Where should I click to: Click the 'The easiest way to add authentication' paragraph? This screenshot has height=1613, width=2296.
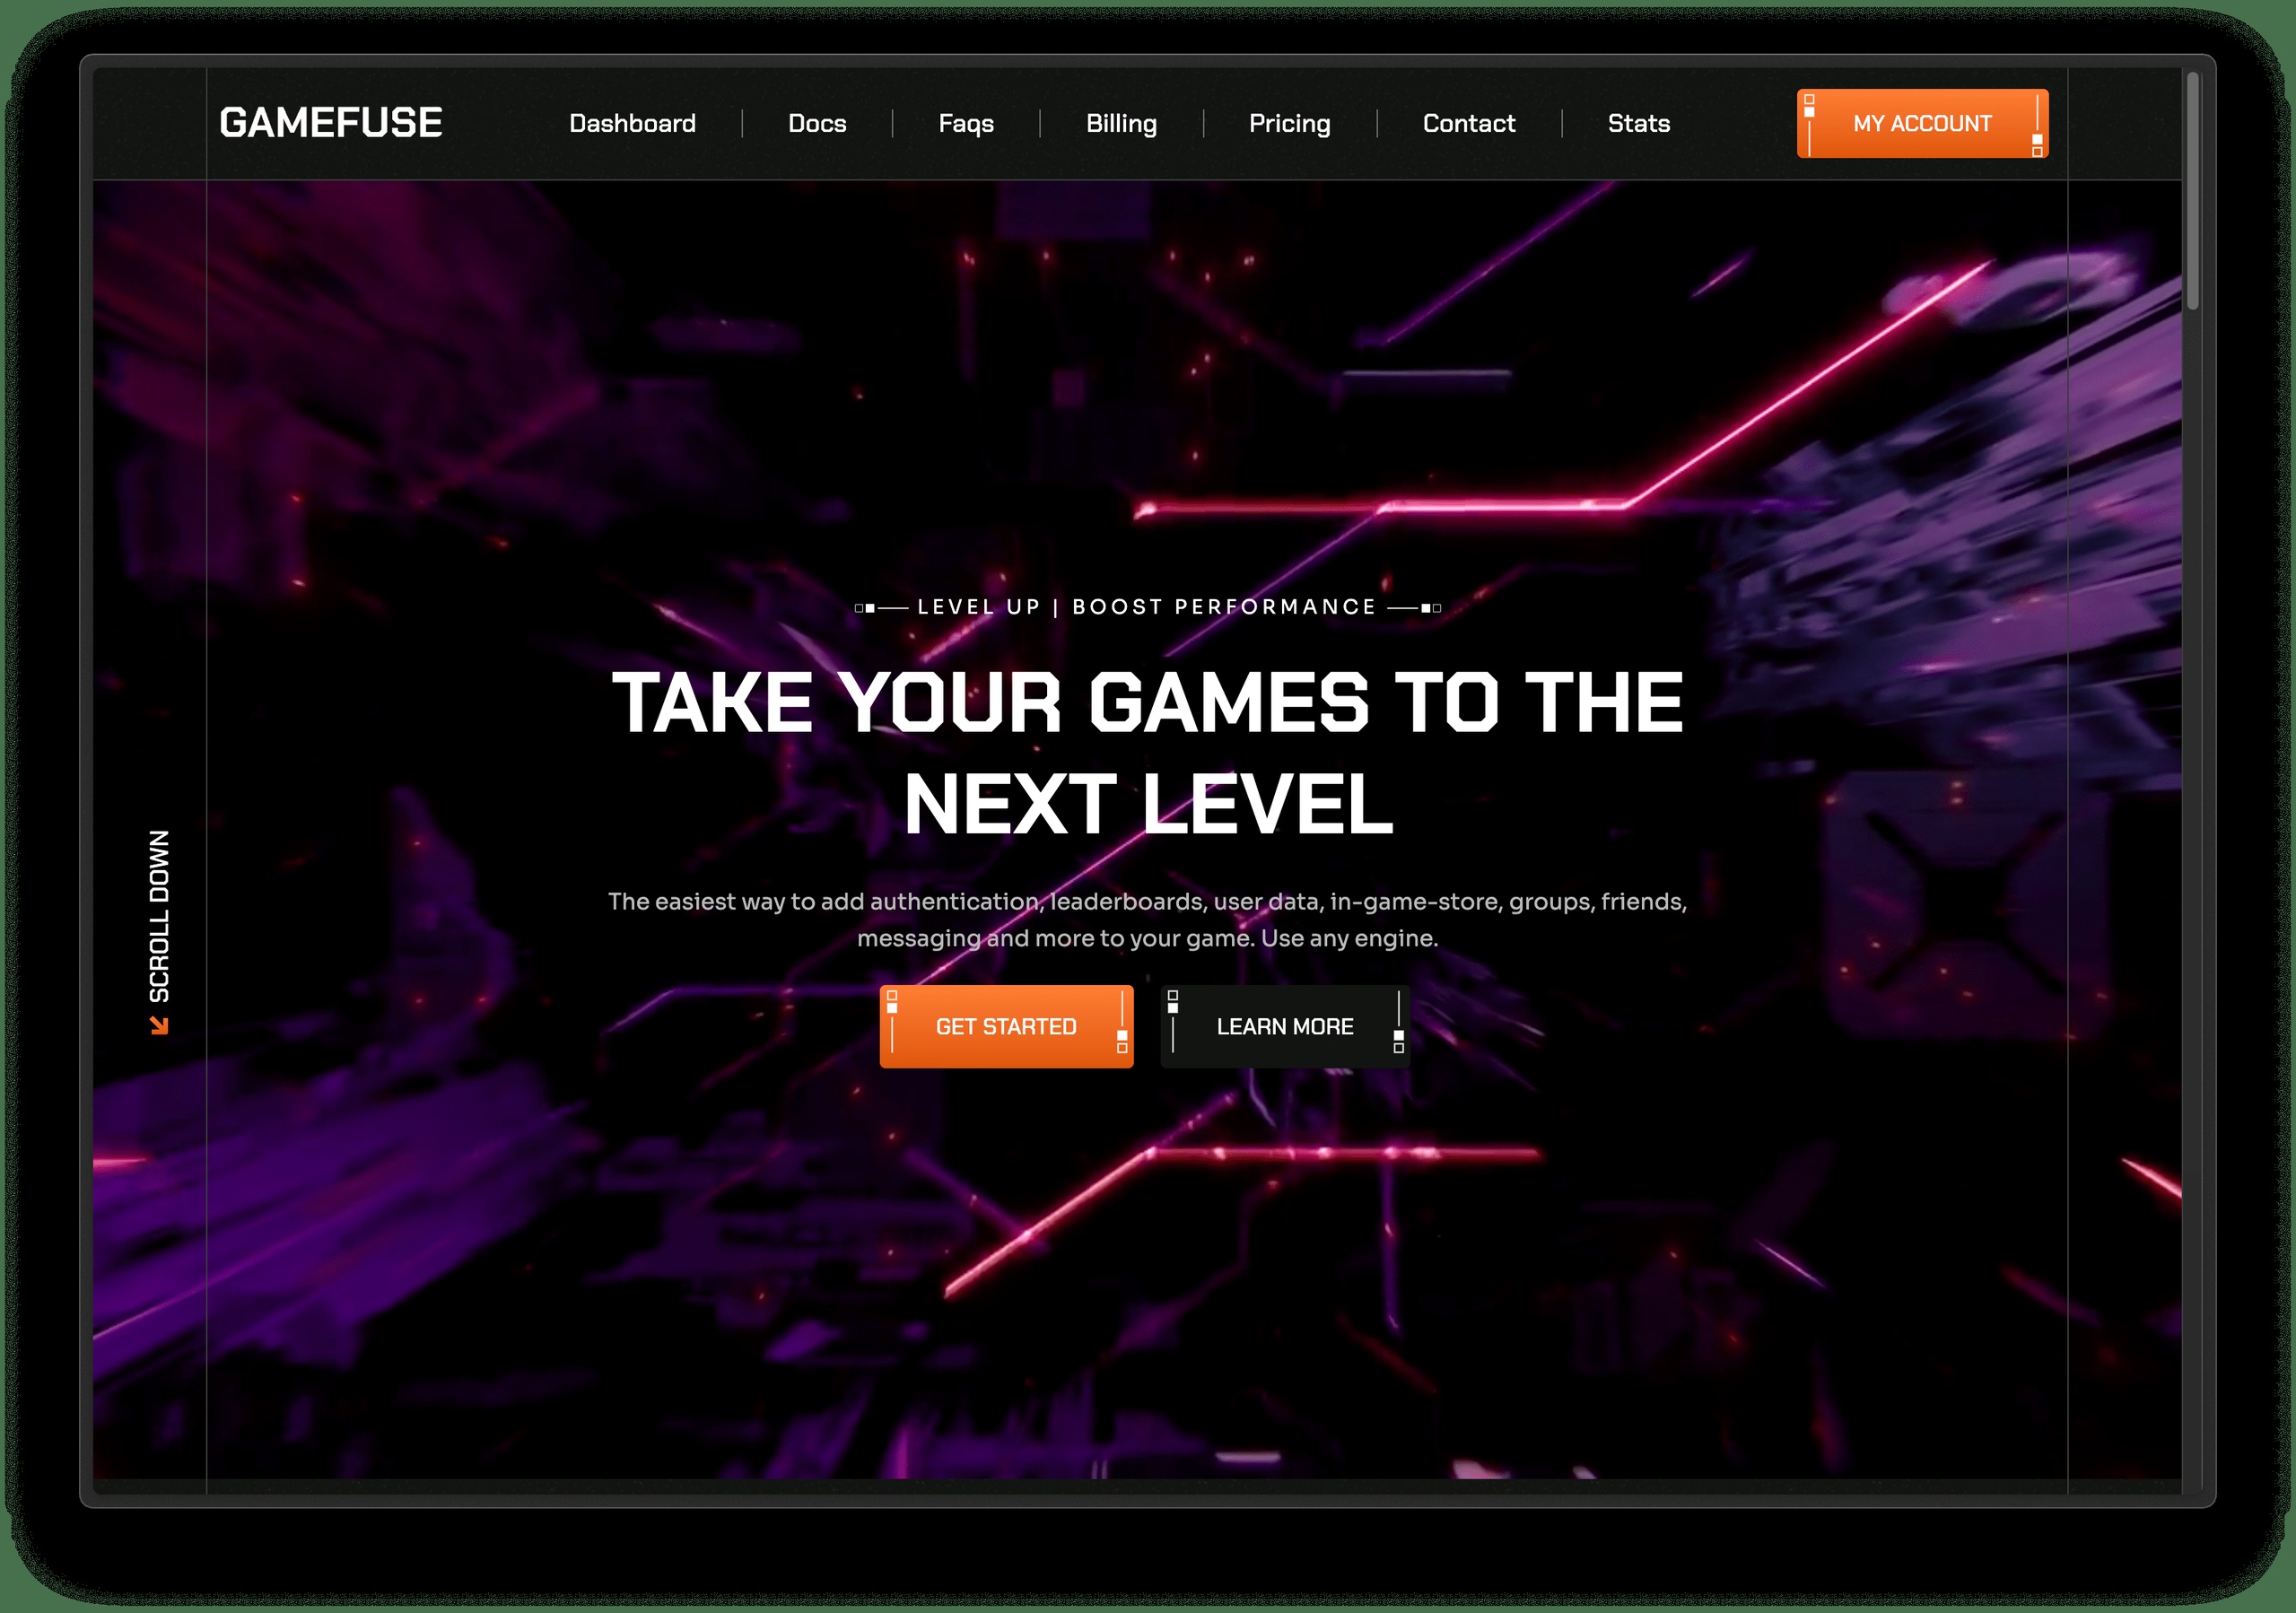pyautogui.click(x=1147, y=920)
